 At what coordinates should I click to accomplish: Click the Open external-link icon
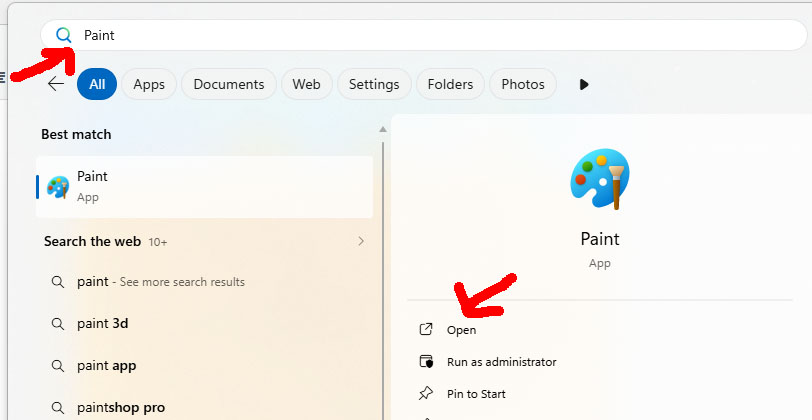[426, 329]
